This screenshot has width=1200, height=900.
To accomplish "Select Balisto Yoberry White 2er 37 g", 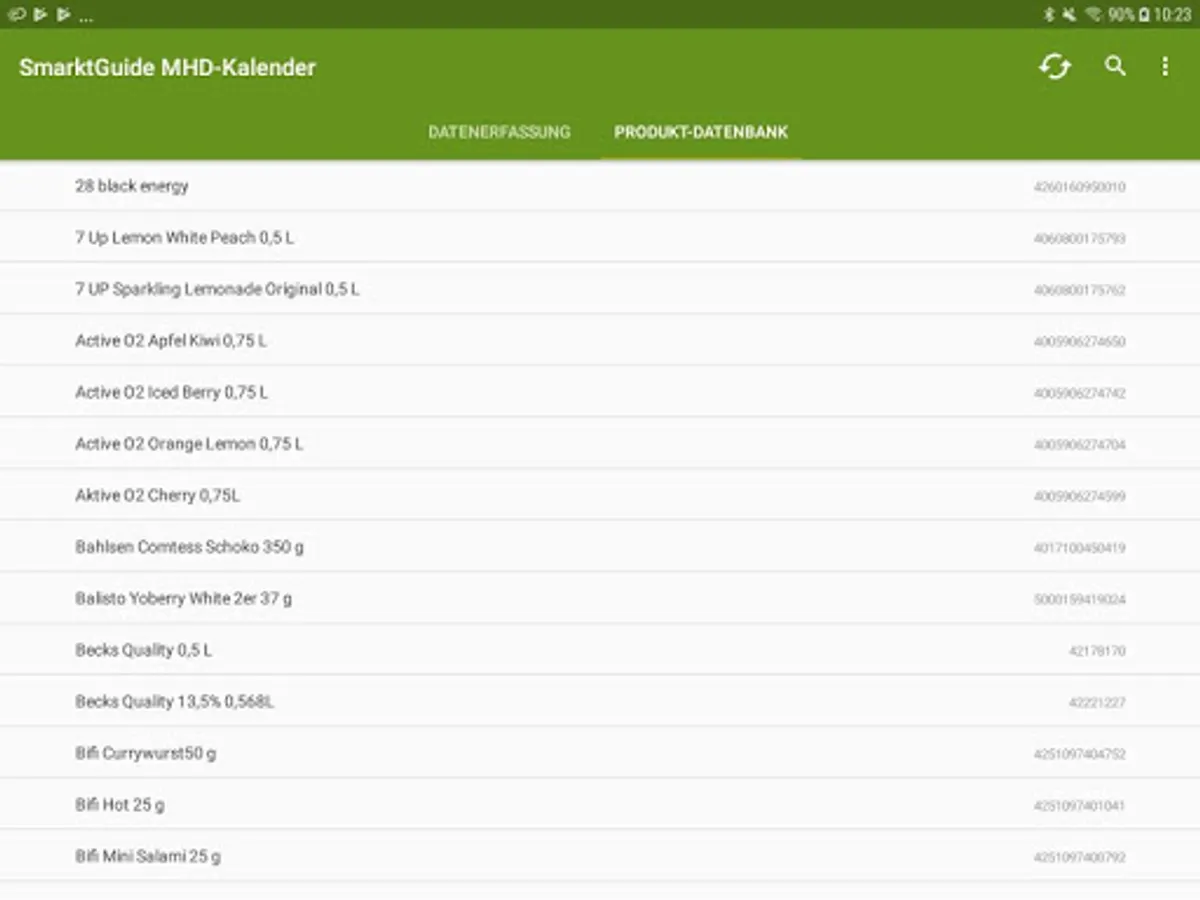I will (600, 599).
